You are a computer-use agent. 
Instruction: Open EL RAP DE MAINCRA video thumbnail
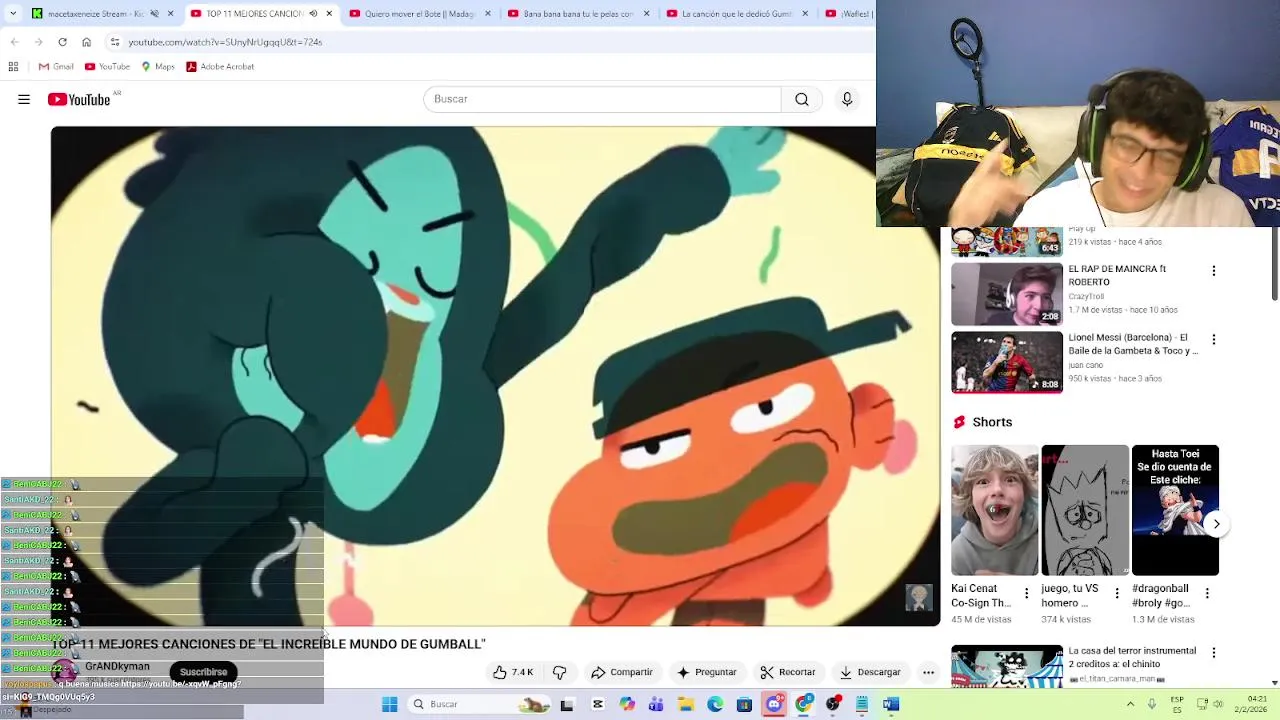tap(1007, 294)
